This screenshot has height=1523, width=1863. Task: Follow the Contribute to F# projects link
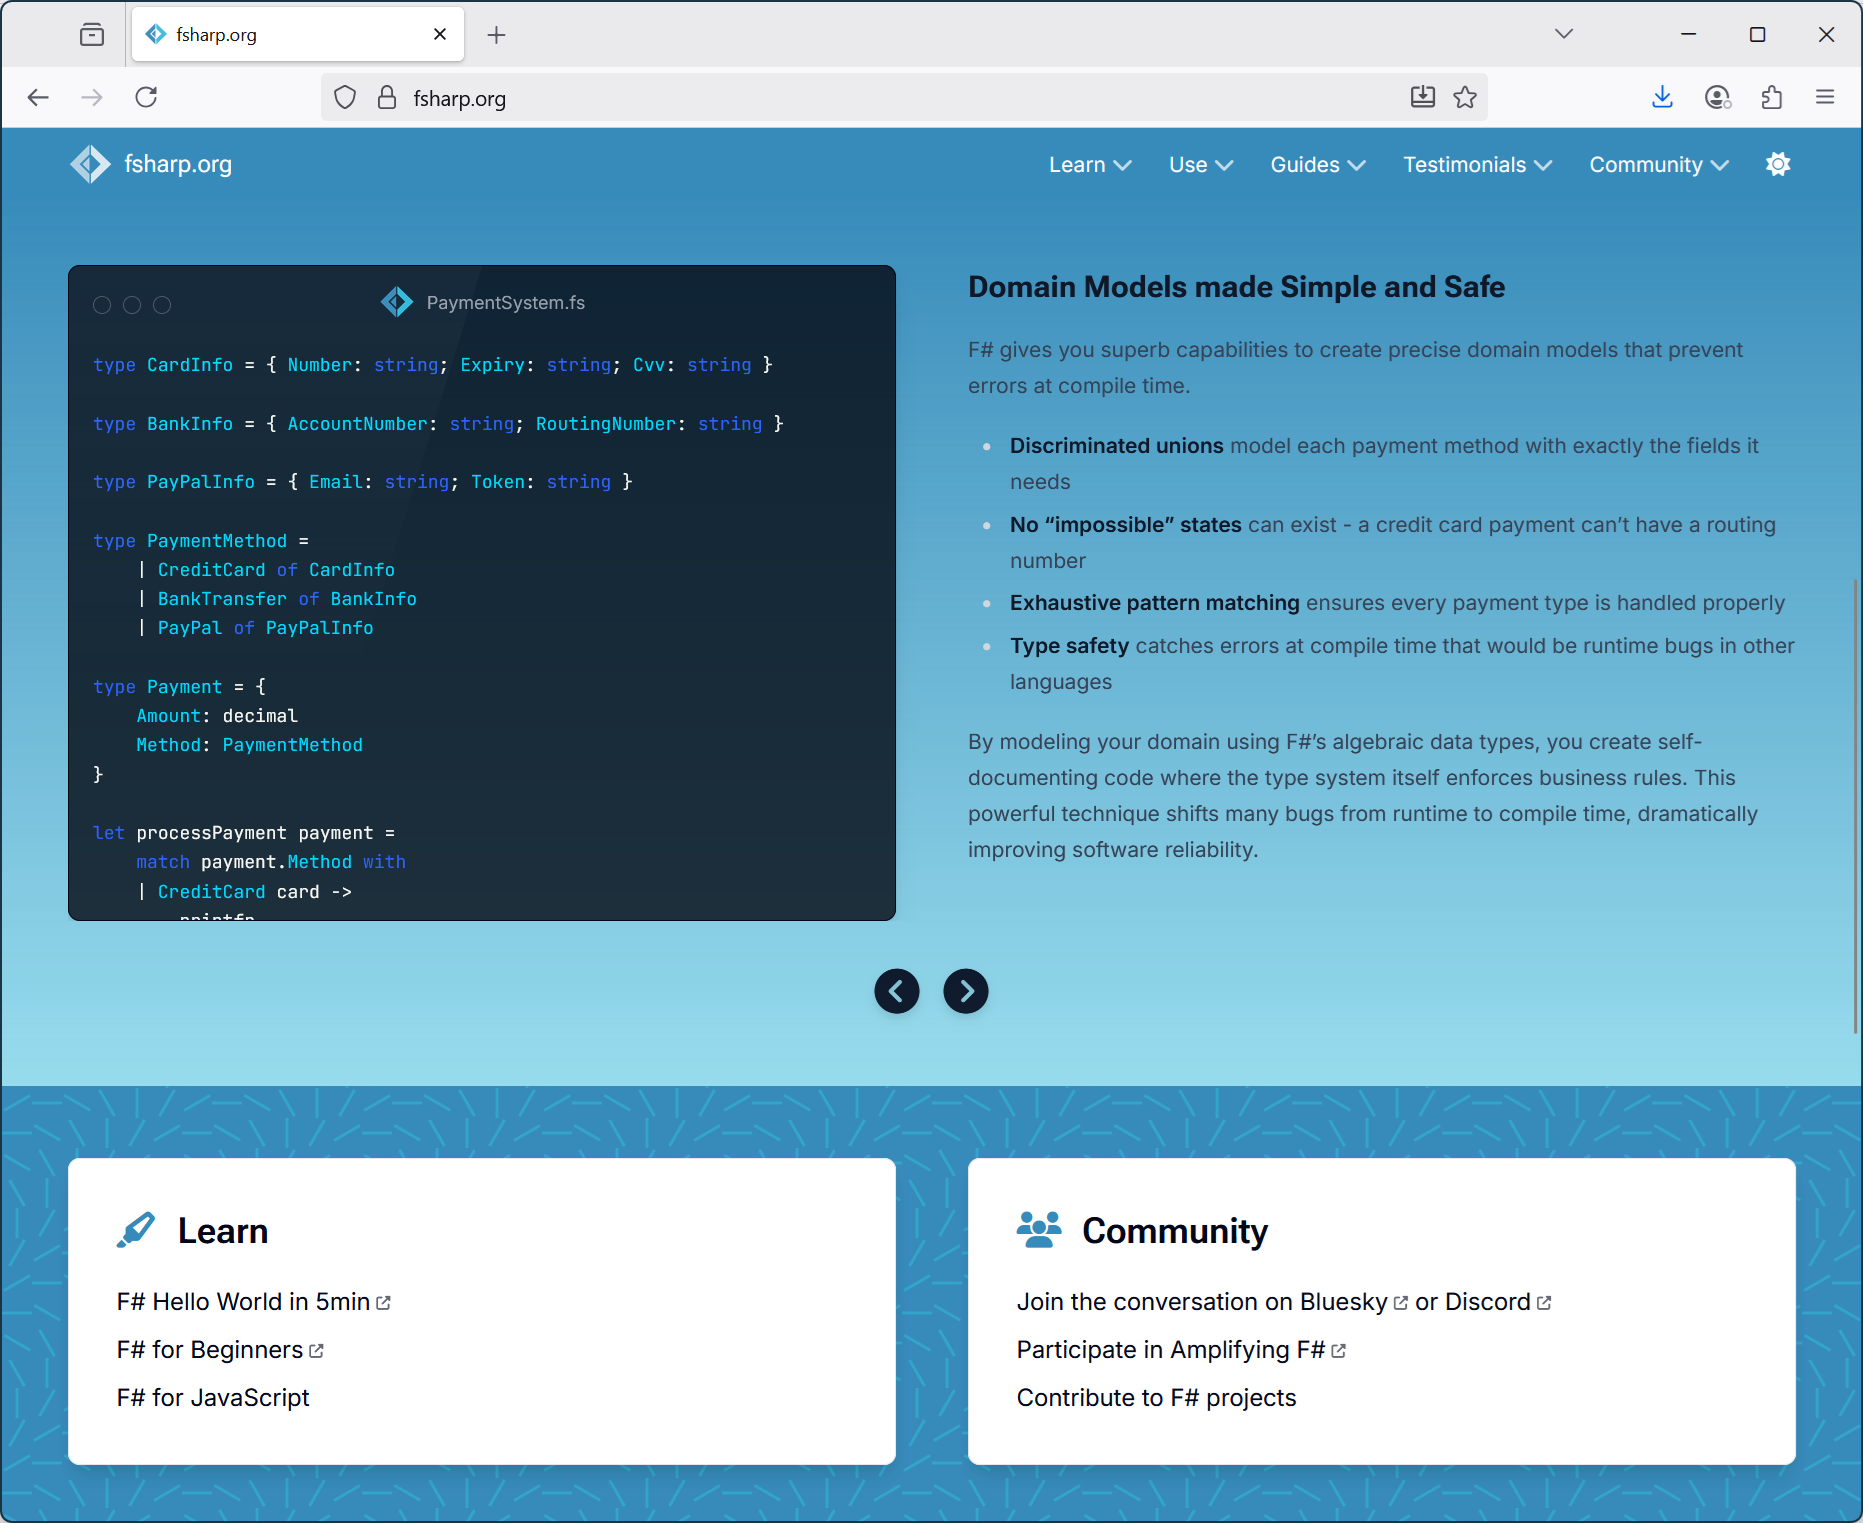click(x=1156, y=1398)
